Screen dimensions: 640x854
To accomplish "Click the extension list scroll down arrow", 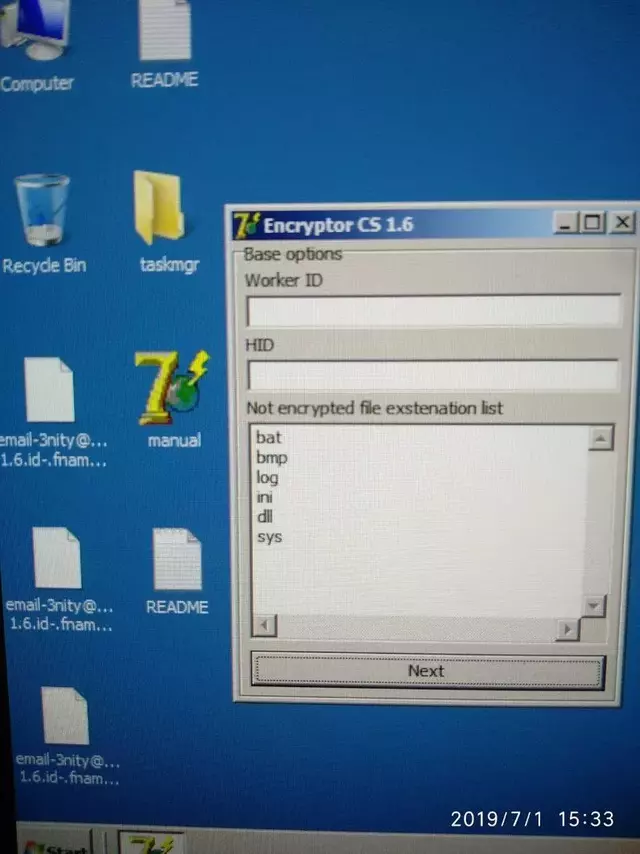I will 594,606.
